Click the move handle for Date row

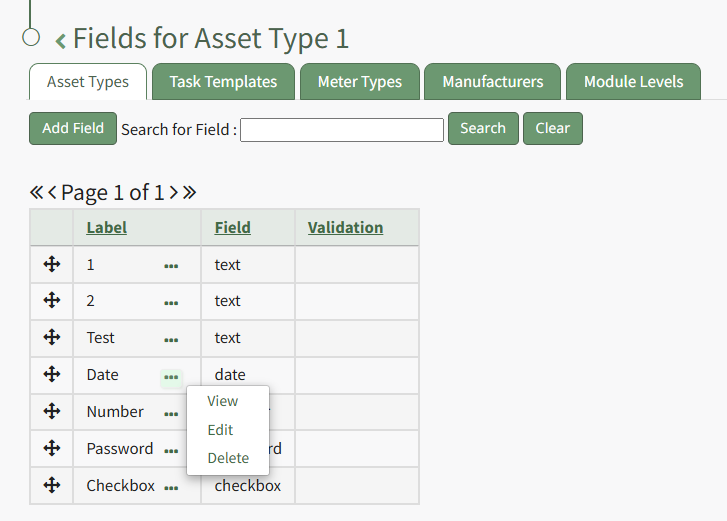(x=52, y=375)
